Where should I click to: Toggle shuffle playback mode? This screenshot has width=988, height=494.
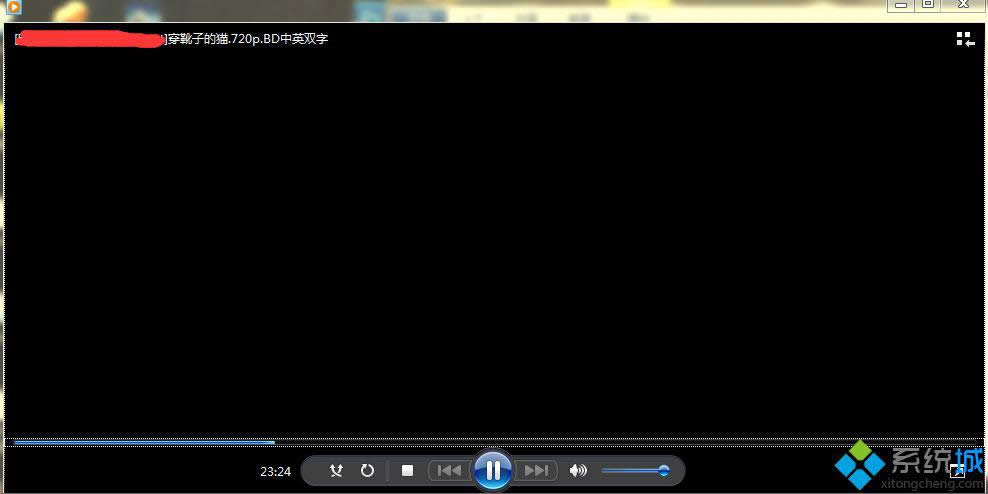point(336,471)
